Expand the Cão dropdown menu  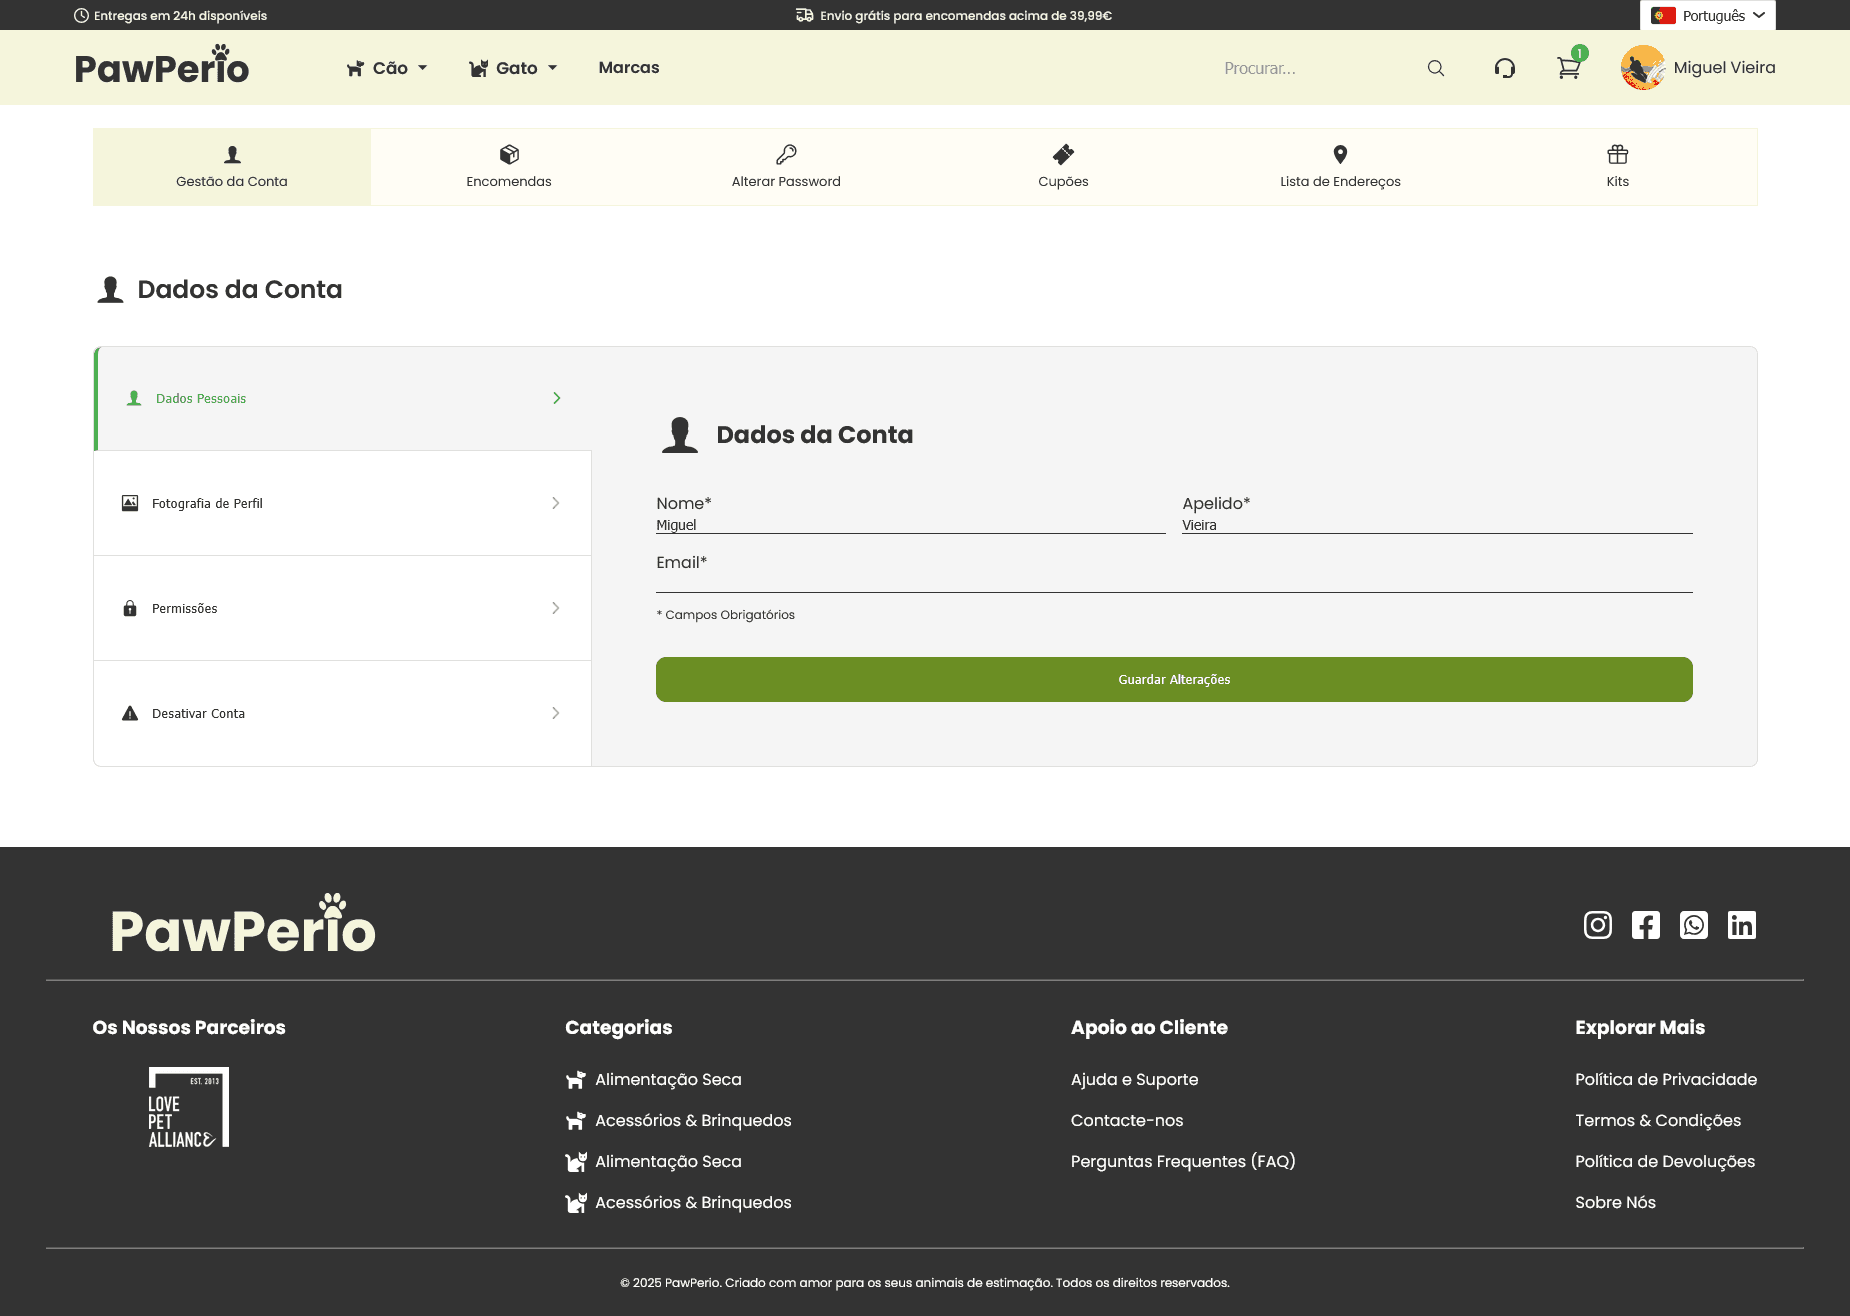tap(387, 67)
